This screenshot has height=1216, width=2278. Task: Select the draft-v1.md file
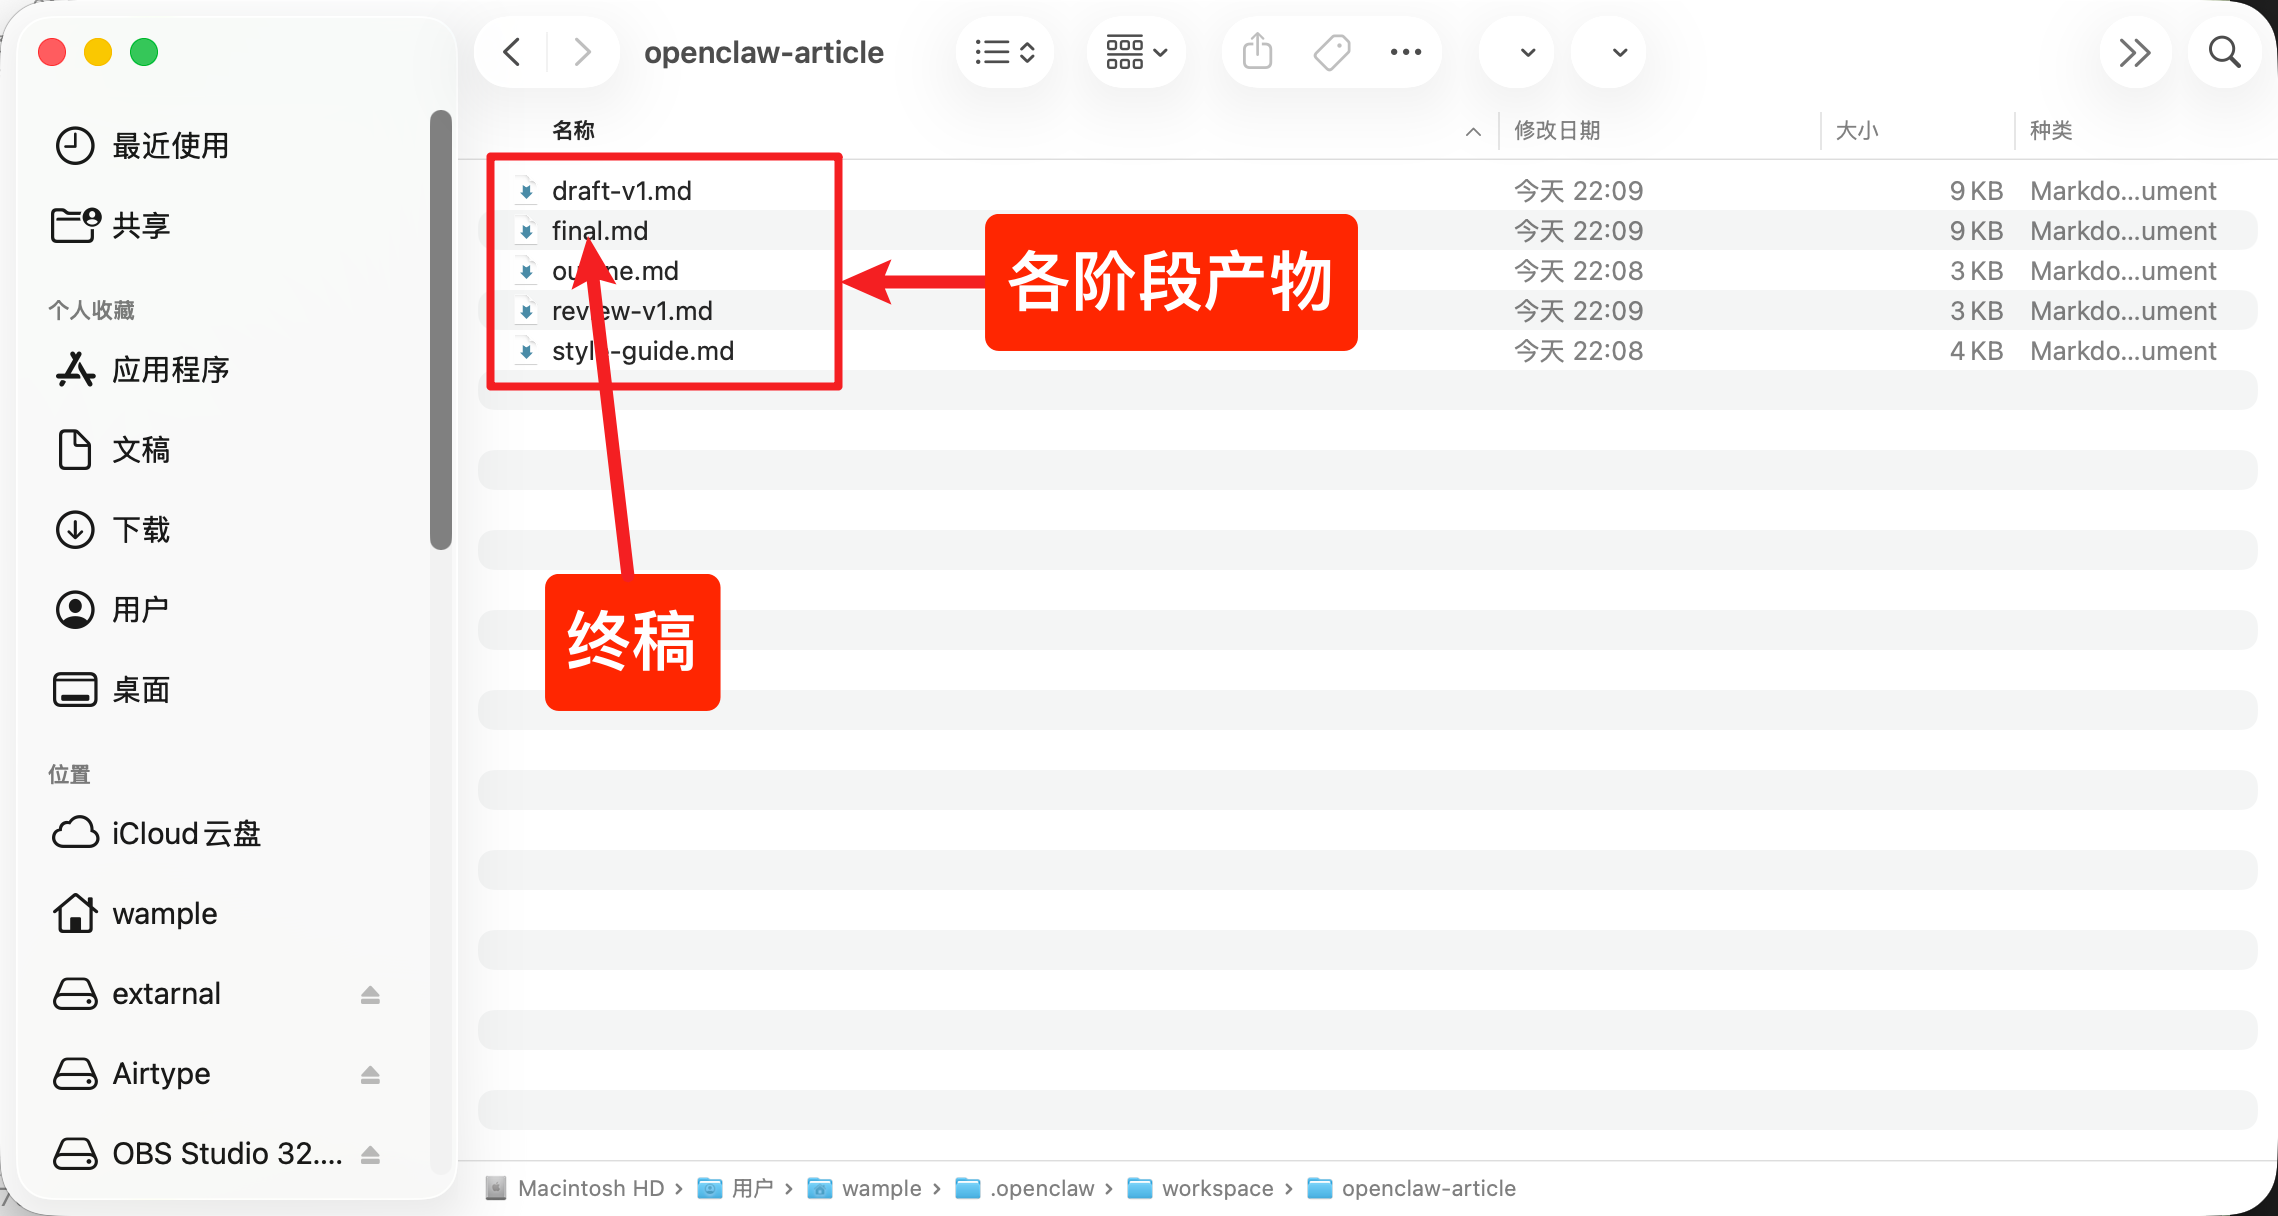click(621, 190)
